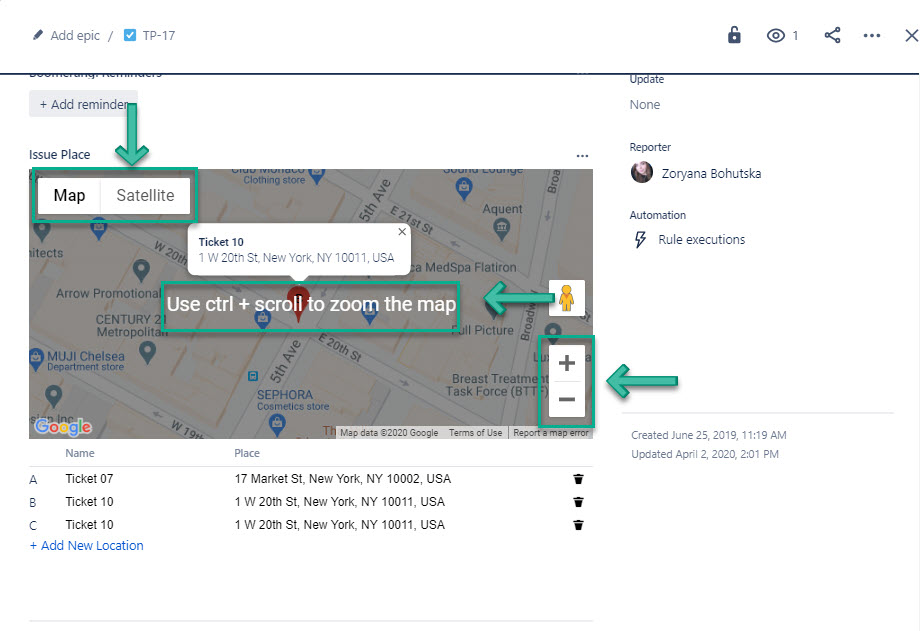The image size is (920, 631).
Task: Click the Street View pegman icon
Action: pos(566,298)
